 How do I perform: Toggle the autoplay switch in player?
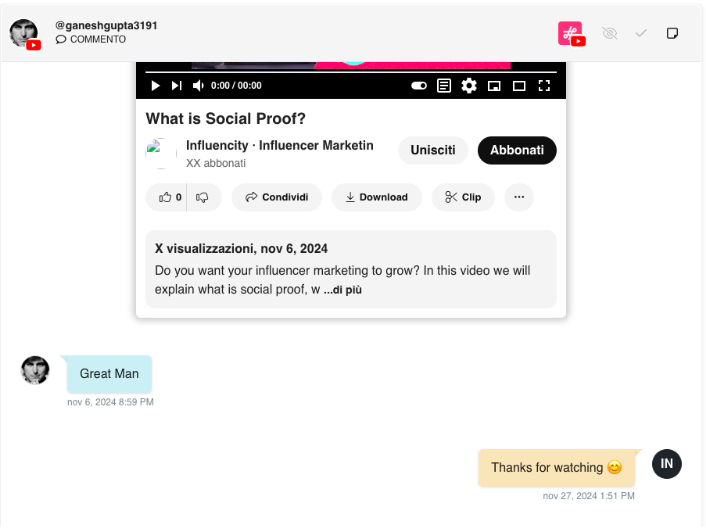tap(419, 86)
